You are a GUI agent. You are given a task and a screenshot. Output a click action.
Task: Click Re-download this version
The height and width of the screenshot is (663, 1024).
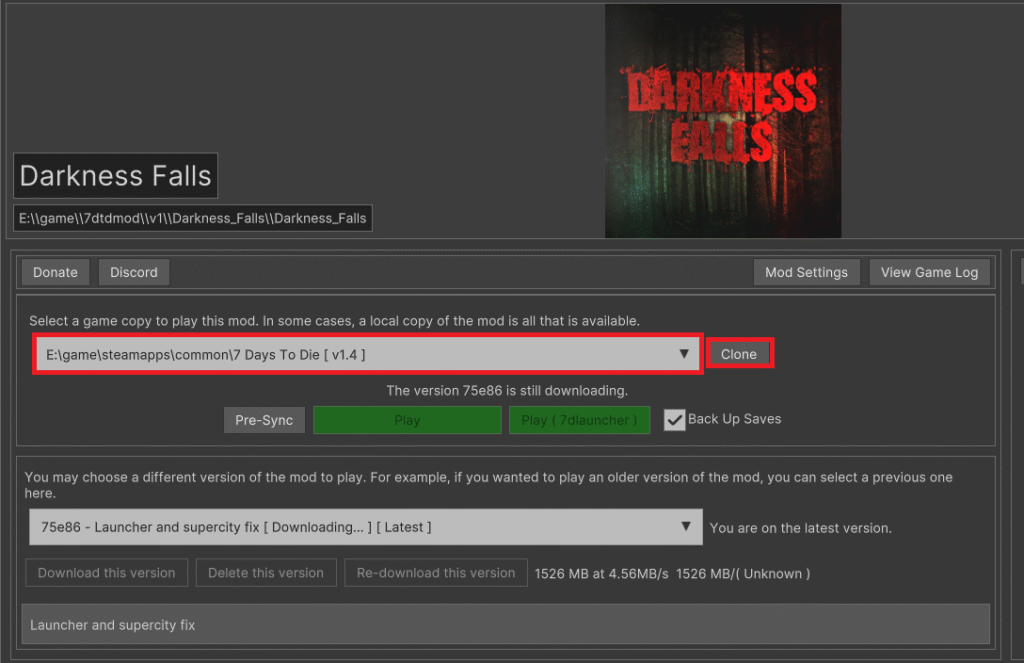436,573
